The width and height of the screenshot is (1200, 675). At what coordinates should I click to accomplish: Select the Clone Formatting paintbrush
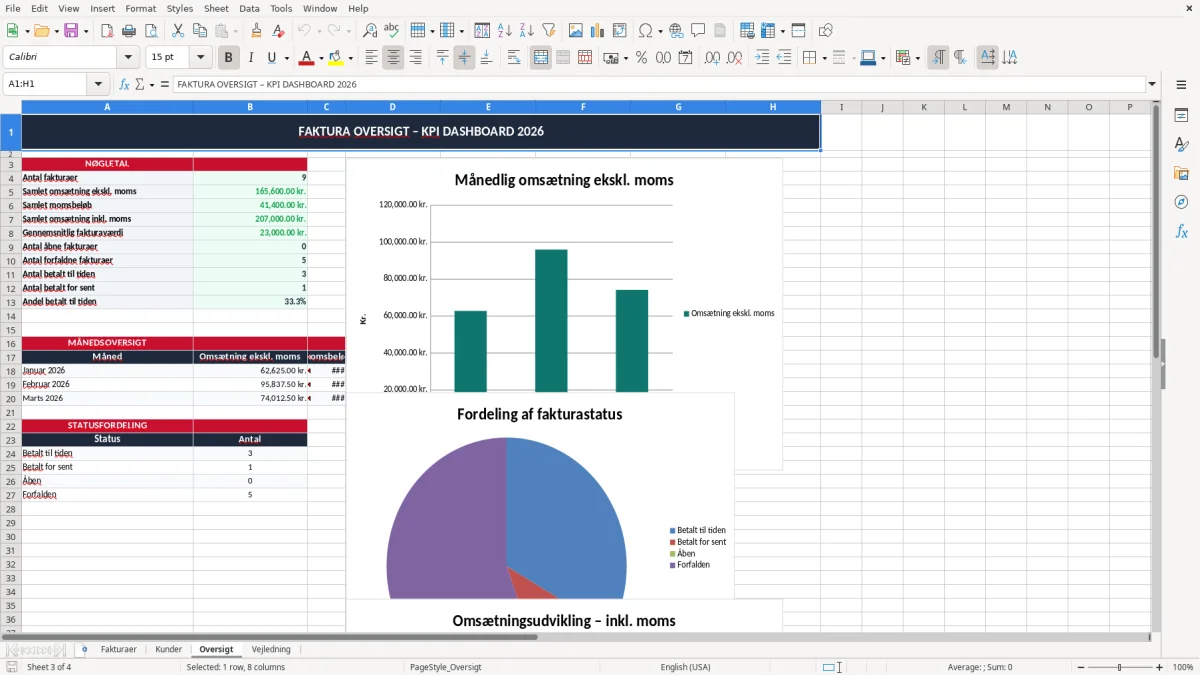[x=257, y=31]
